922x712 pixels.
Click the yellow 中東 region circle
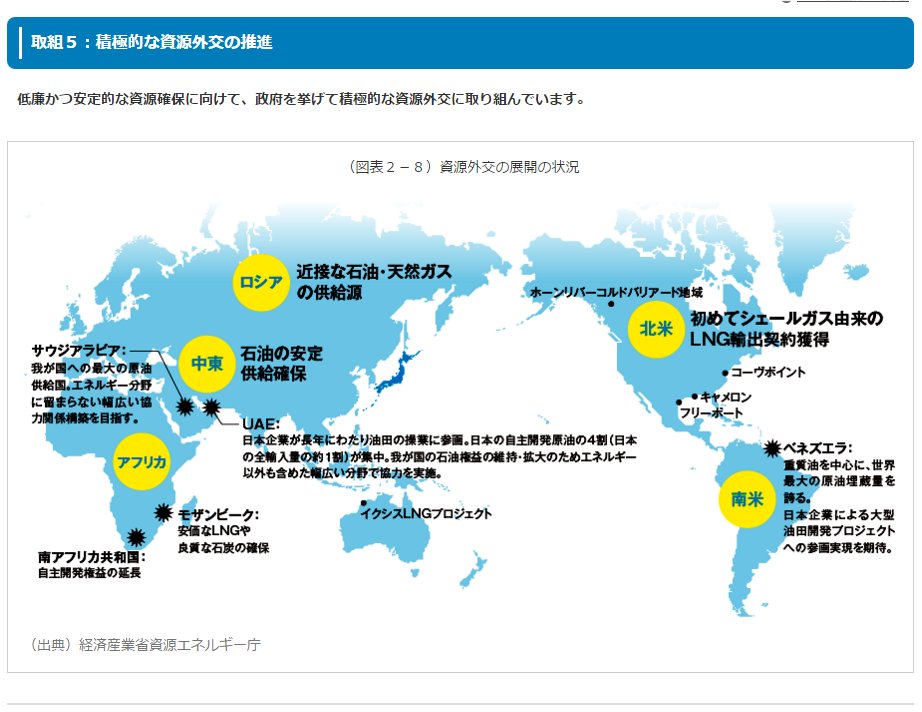[207, 363]
